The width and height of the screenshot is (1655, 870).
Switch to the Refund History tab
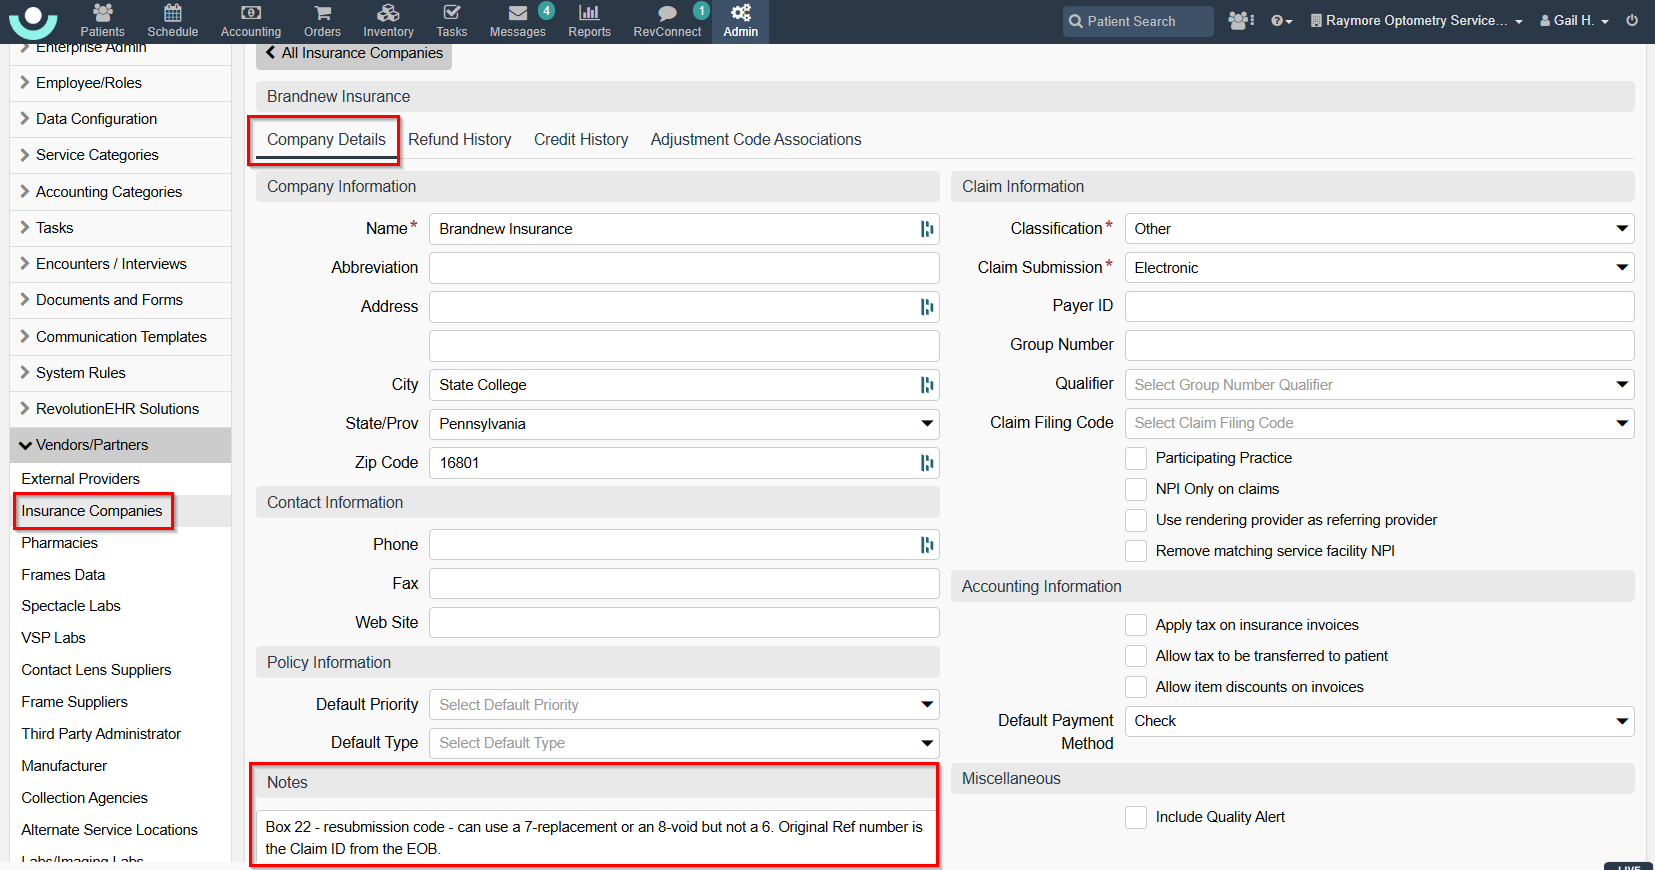pyautogui.click(x=459, y=140)
